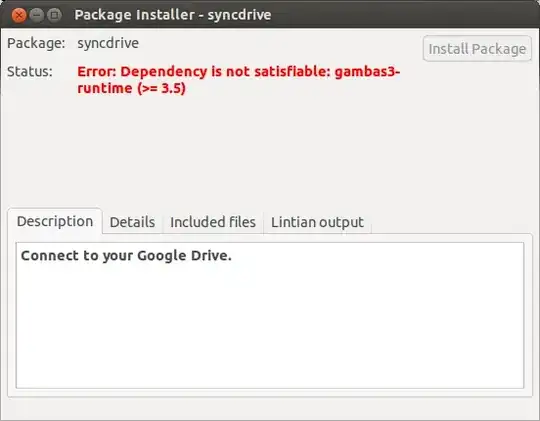Screen dimensions: 540x421
Task: Show the Included files tab
Action: (x=213, y=222)
